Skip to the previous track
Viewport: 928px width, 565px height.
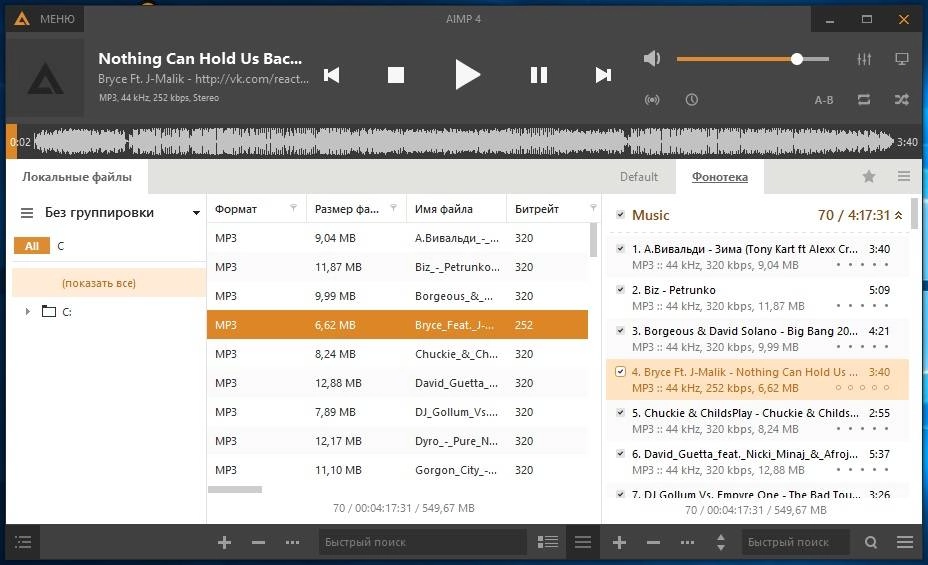point(331,75)
